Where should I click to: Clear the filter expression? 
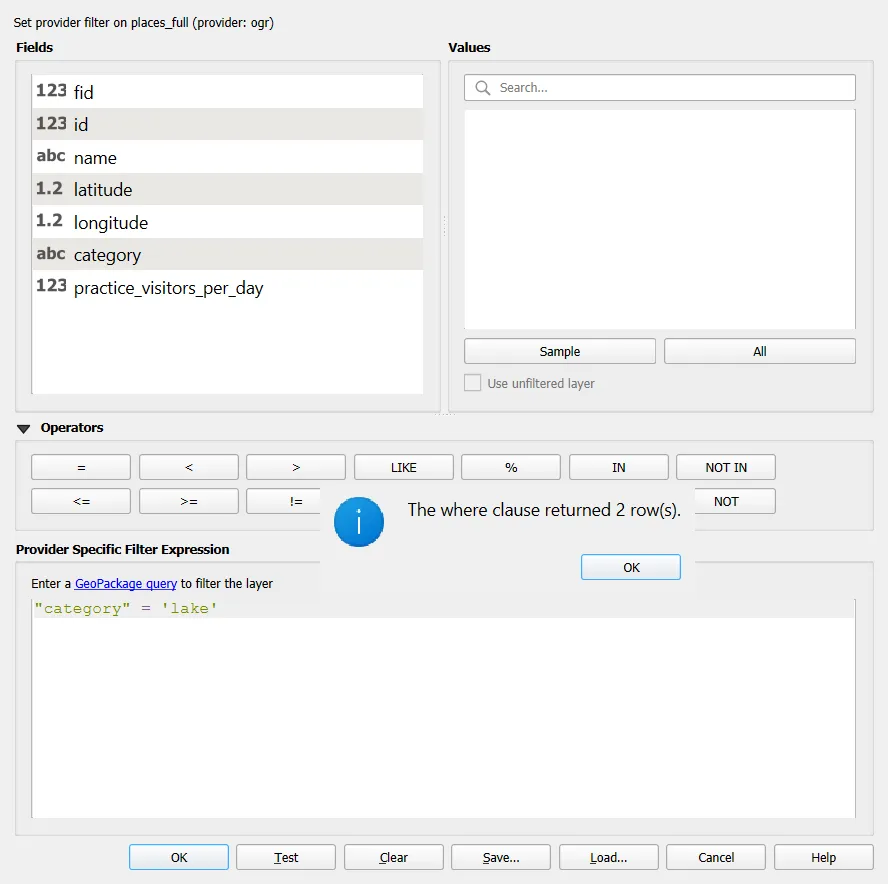point(394,857)
